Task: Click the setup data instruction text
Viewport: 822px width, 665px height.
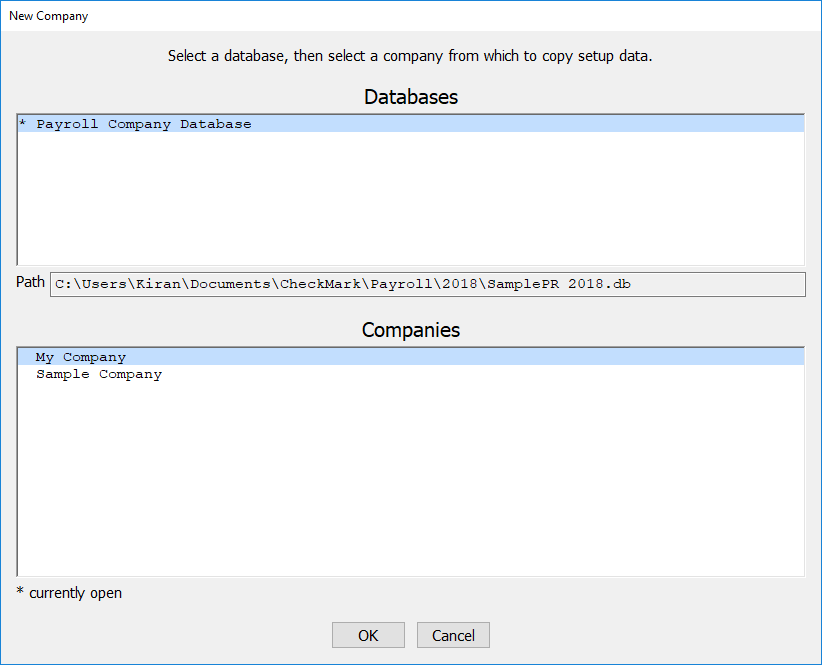Action: click(x=410, y=56)
